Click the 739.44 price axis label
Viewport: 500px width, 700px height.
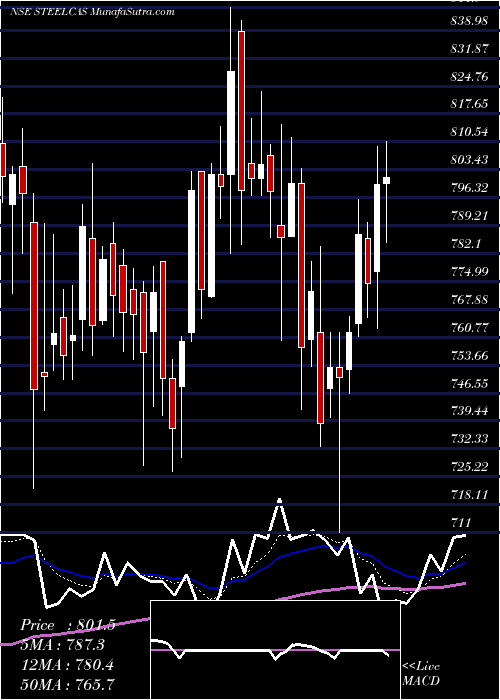(x=469, y=411)
